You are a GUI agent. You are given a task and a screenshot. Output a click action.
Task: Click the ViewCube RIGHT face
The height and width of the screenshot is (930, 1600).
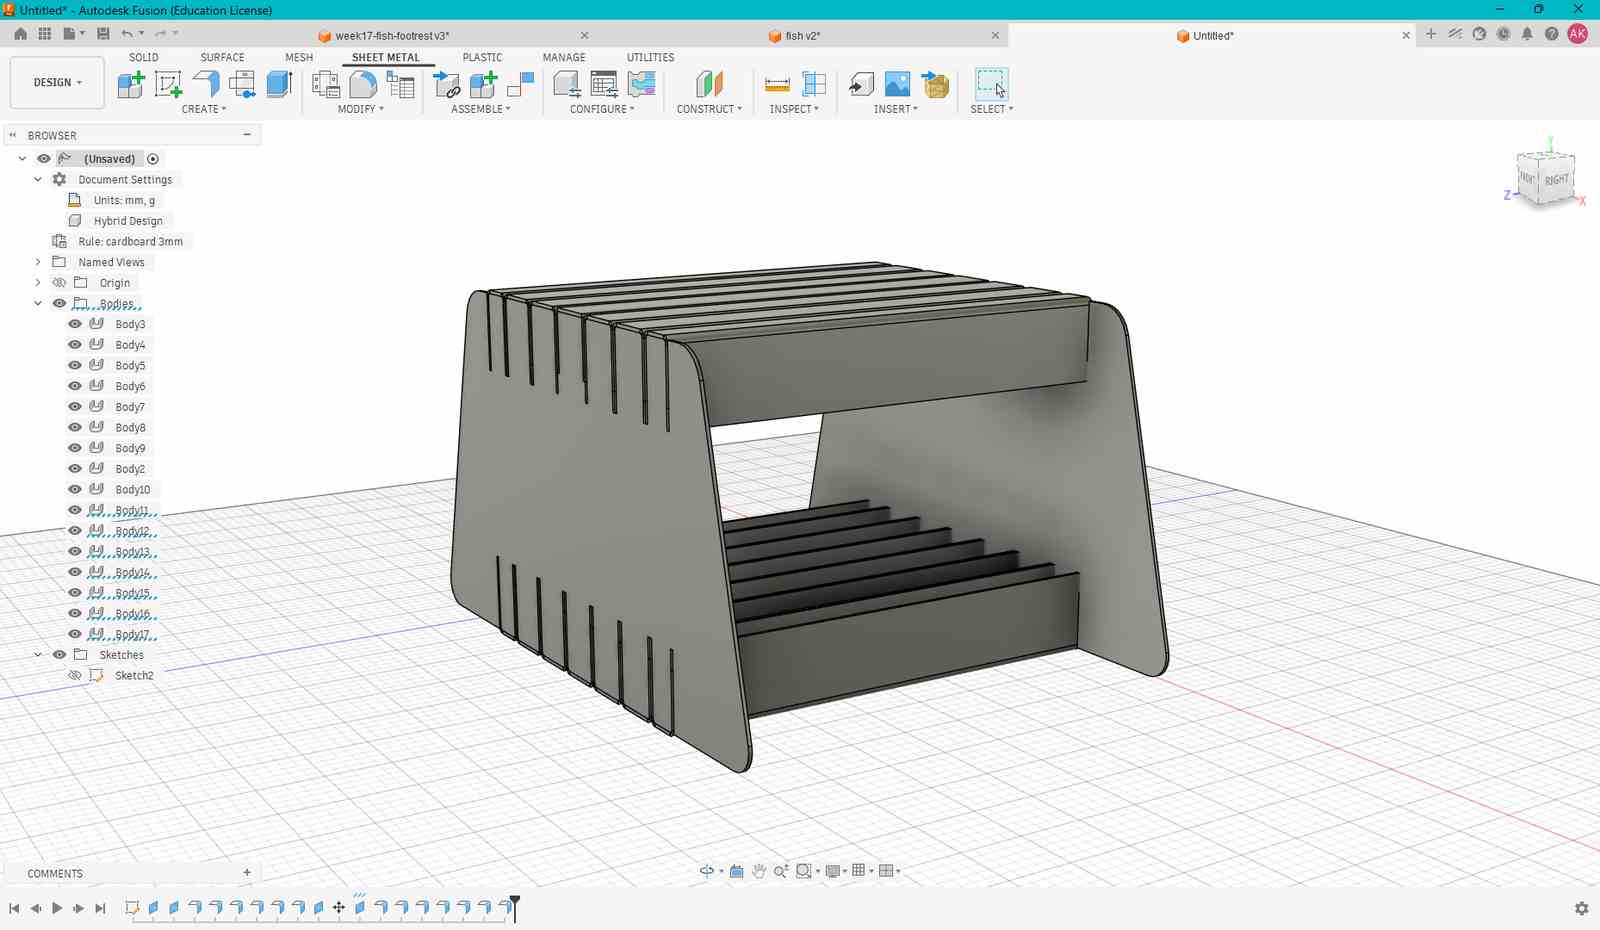[1556, 180]
